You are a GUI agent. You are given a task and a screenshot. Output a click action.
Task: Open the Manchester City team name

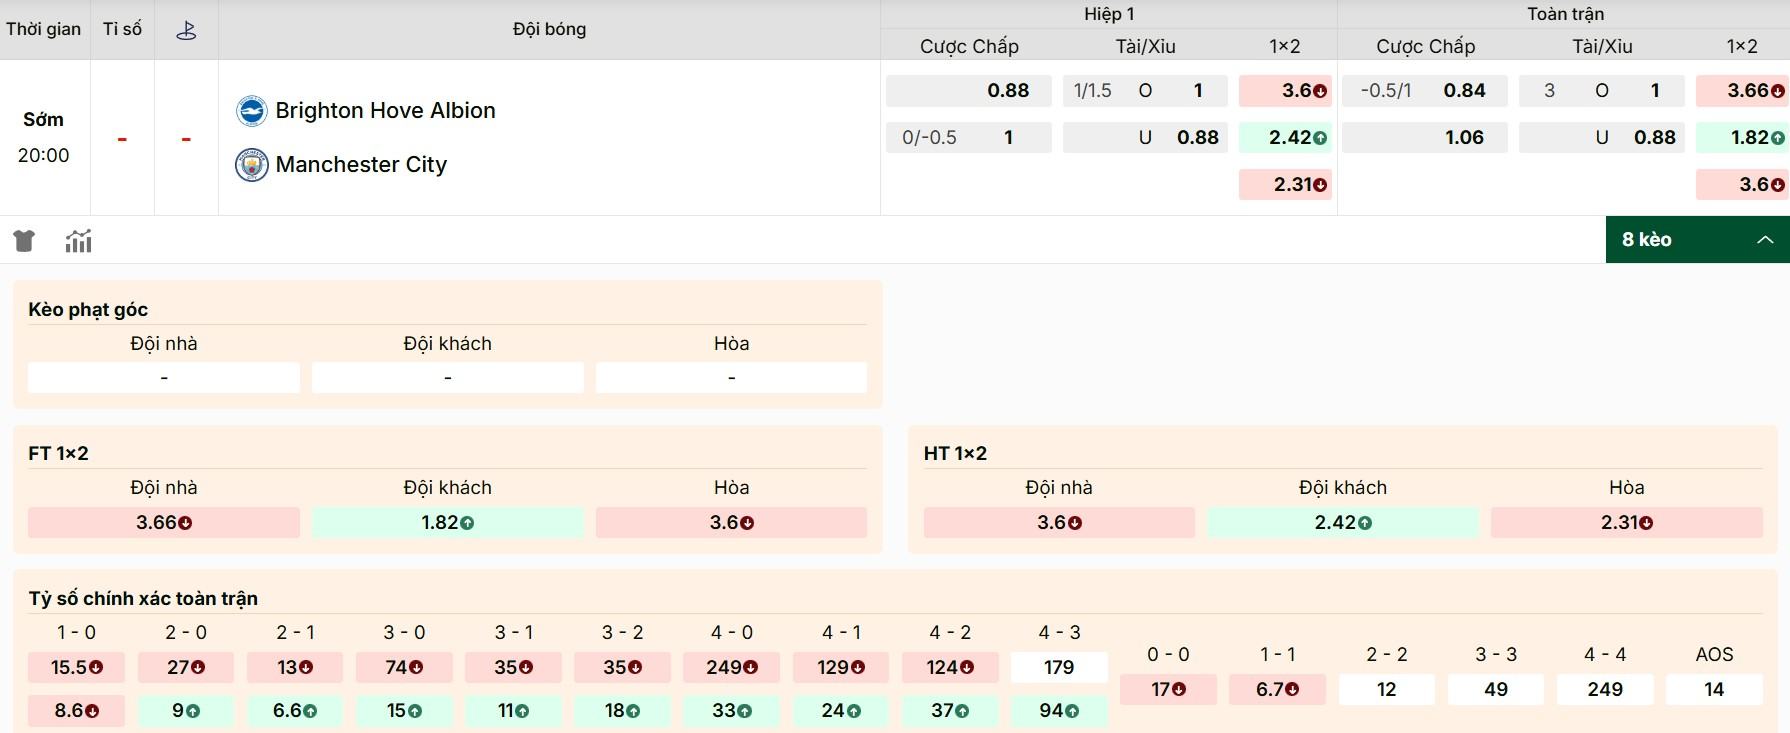pyautogui.click(x=361, y=165)
